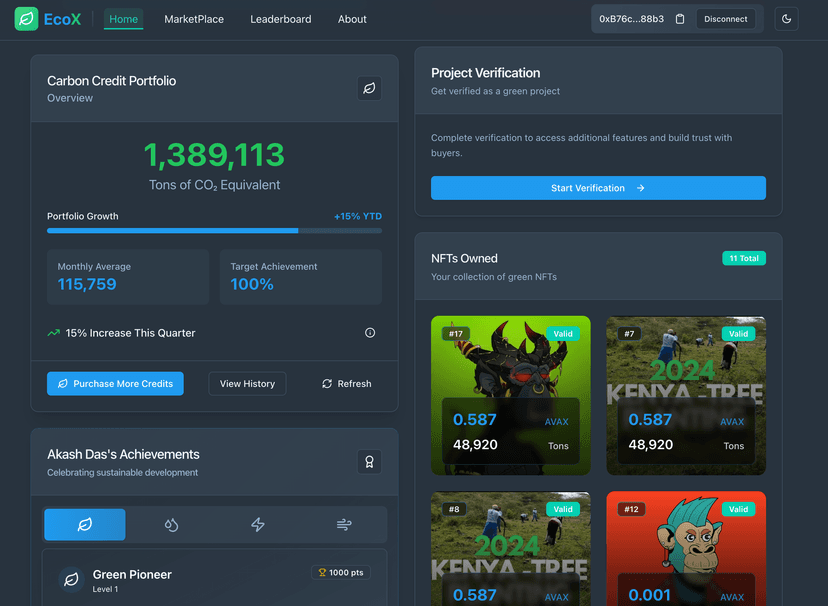This screenshot has width=828, height=606.
Task: Click the info icon beside 15% Increase This Quarter
Action: tap(369, 332)
